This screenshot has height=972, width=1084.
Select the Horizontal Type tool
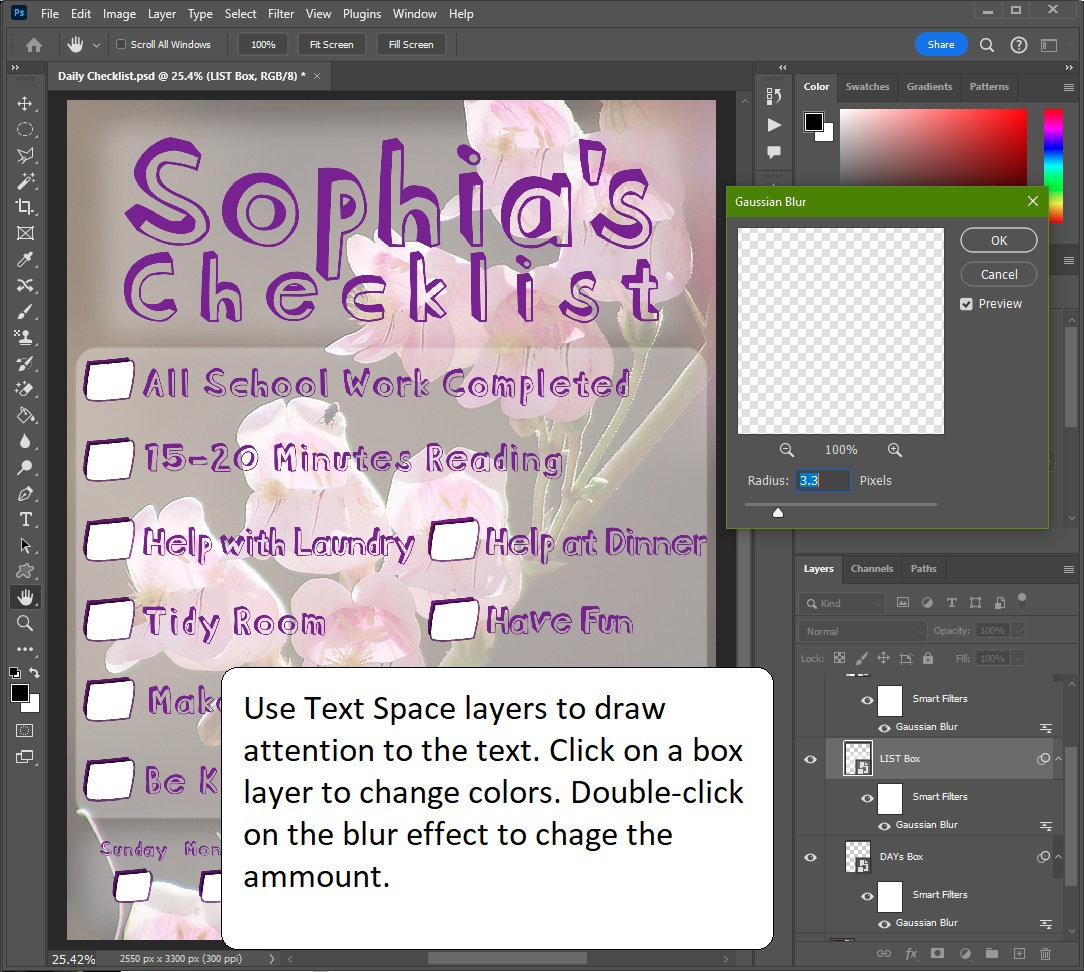click(26, 519)
